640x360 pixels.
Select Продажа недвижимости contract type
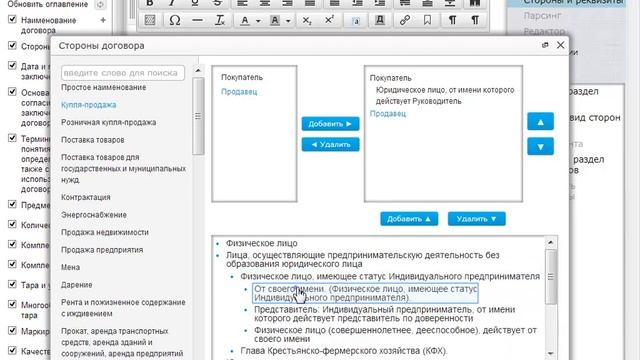click(x=105, y=232)
